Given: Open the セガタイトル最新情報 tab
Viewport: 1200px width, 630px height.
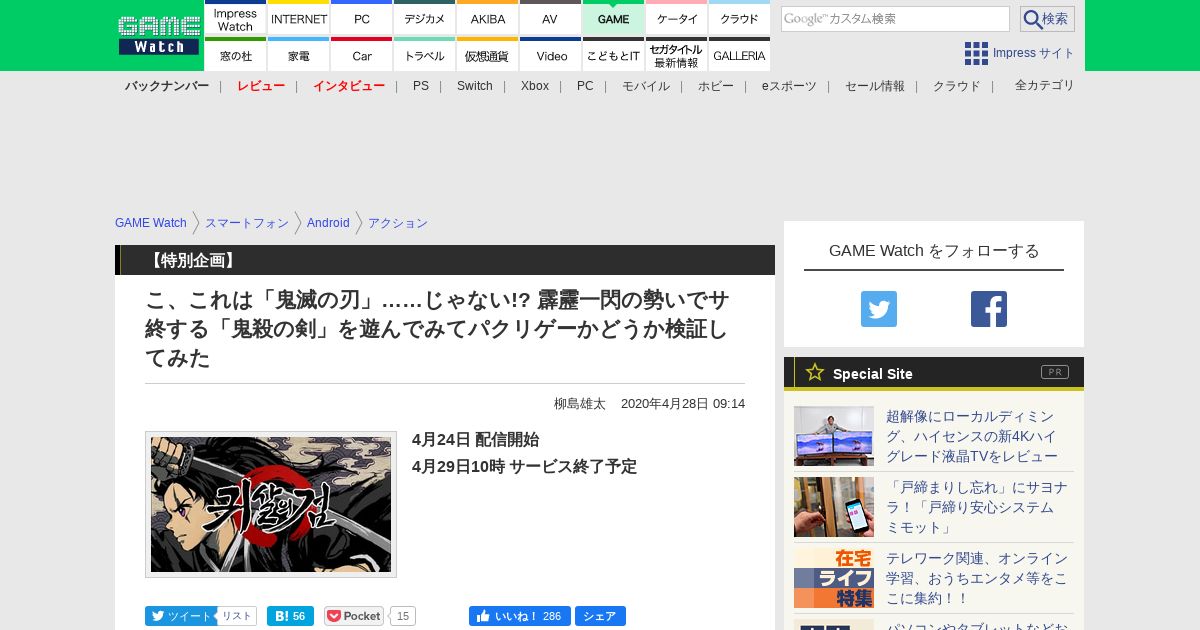Looking at the screenshot, I should pos(676,55).
